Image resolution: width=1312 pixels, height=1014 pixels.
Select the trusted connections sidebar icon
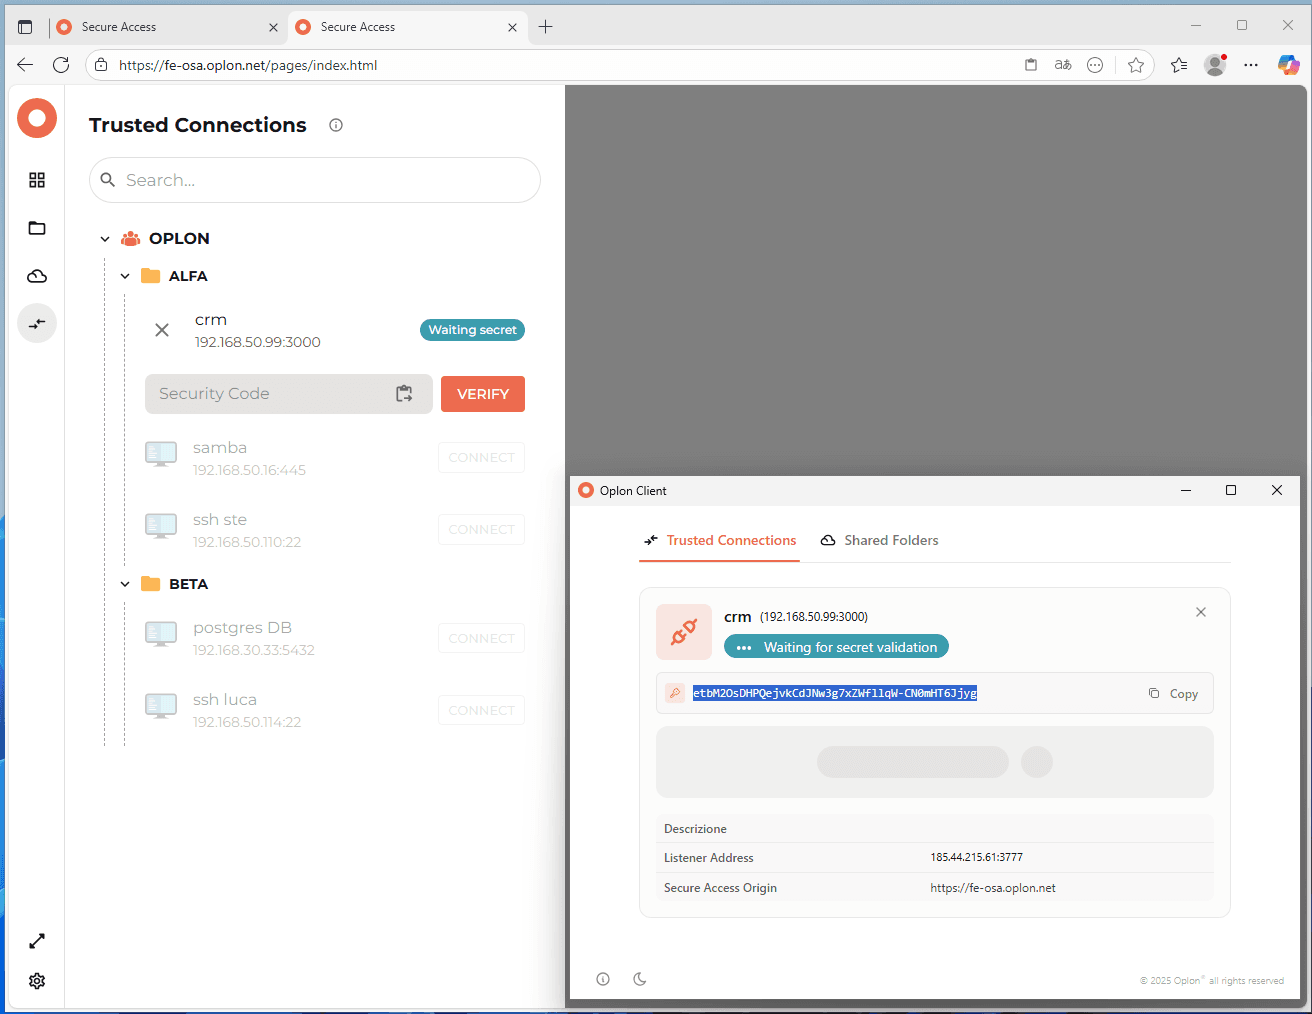[x=37, y=324]
